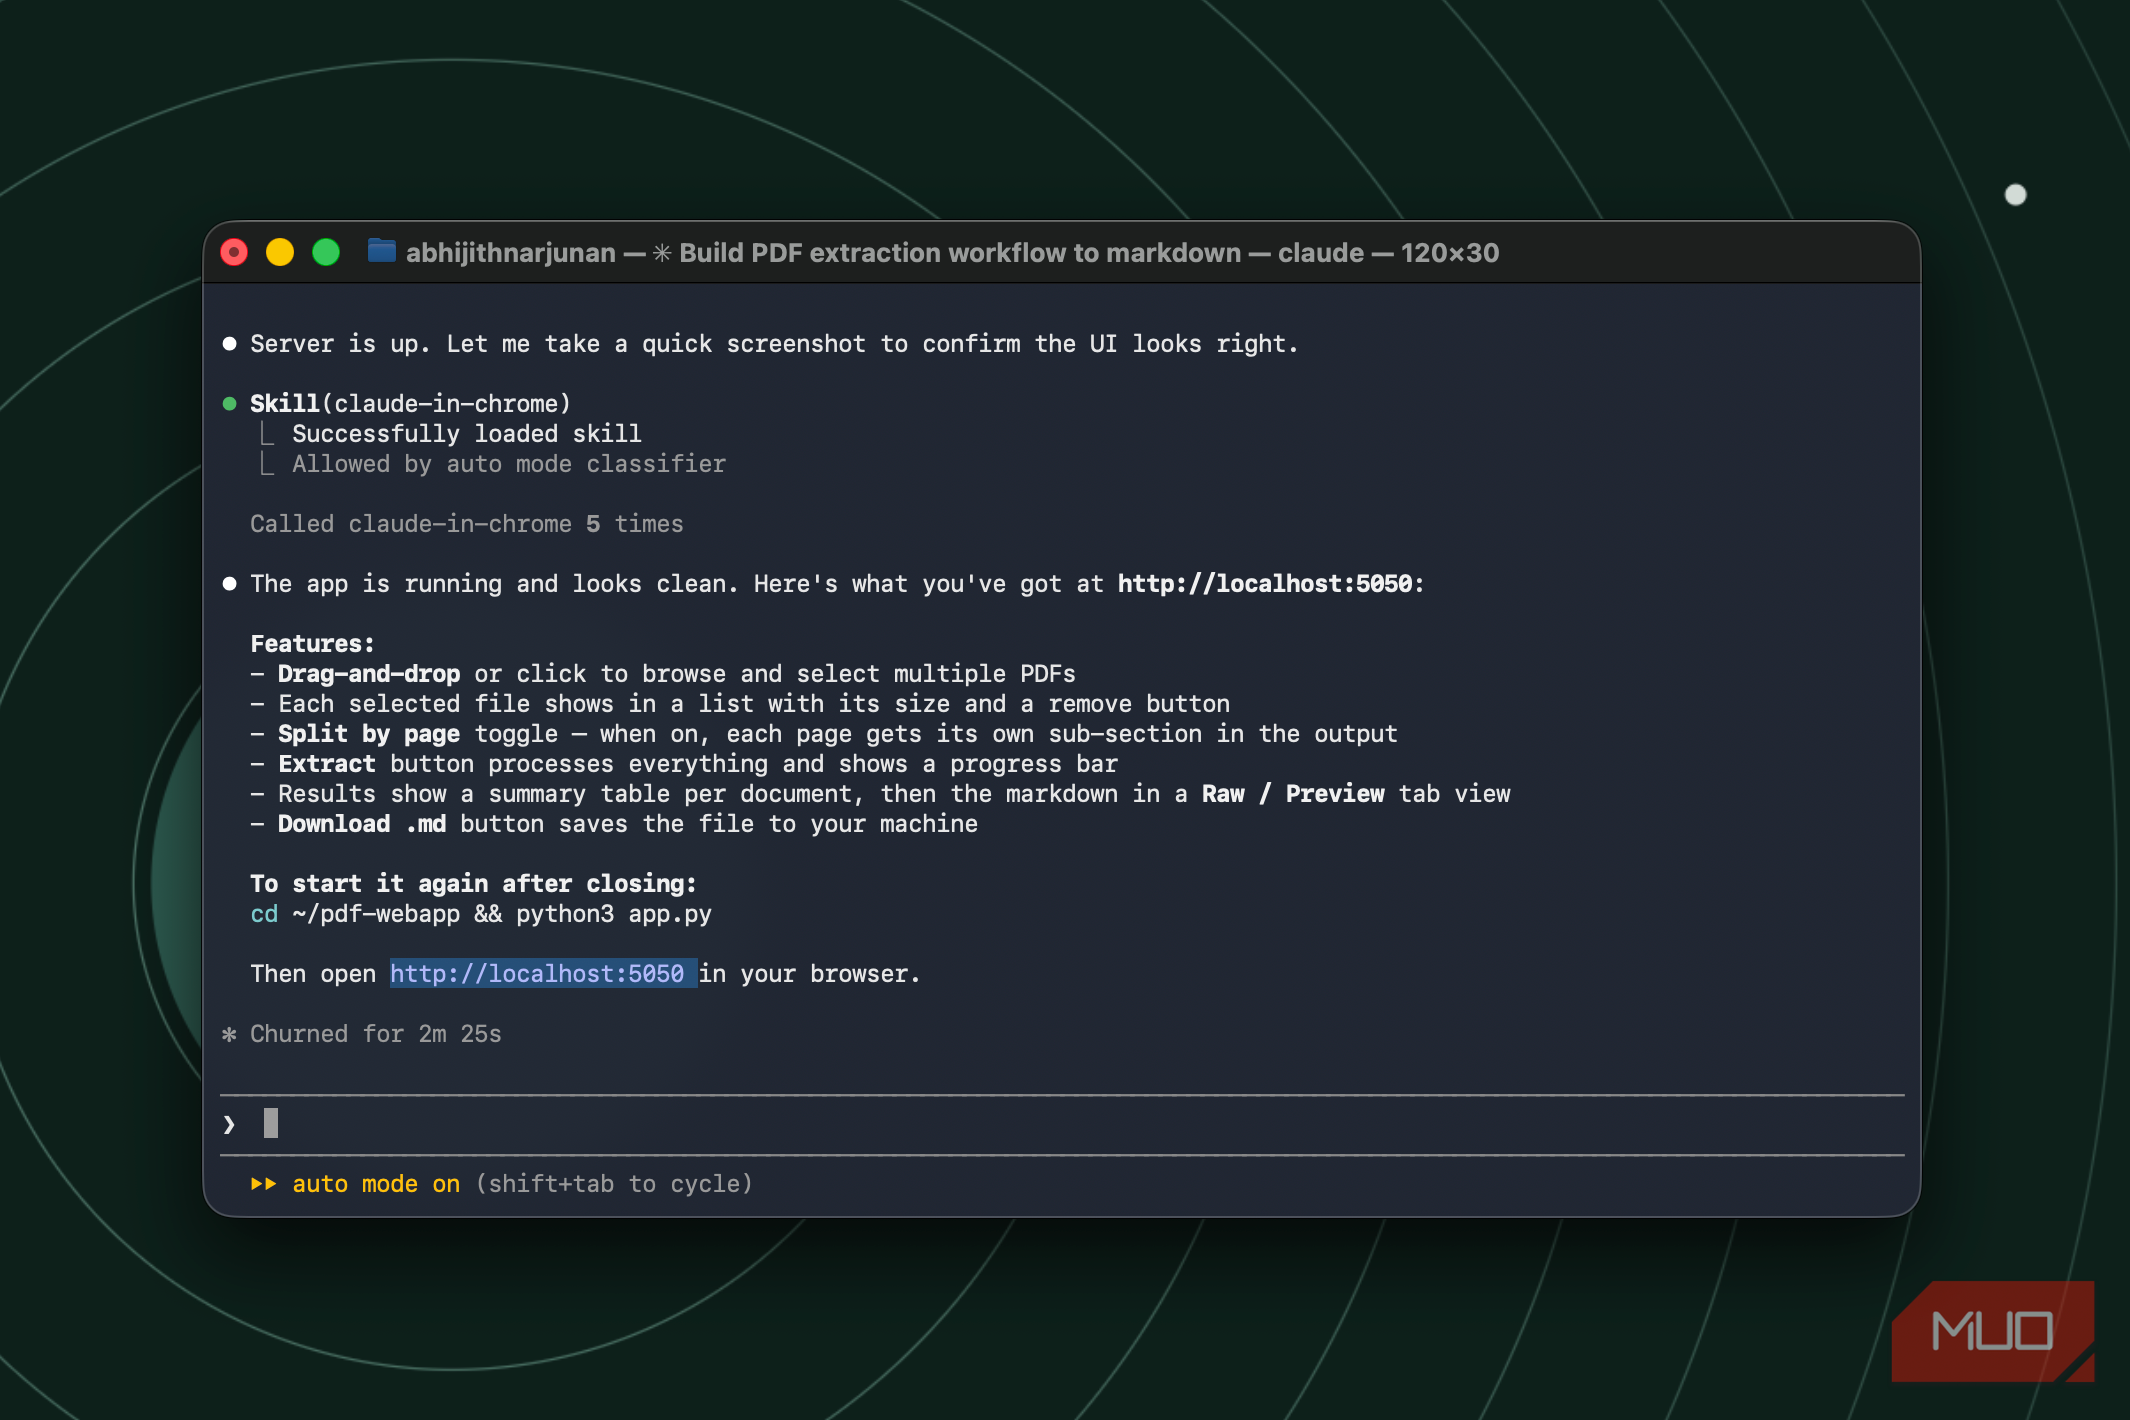Click the 'cd ~/pdf-webapp && python3 app.py' command
The width and height of the screenshot is (2130, 1420).
(x=481, y=913)
